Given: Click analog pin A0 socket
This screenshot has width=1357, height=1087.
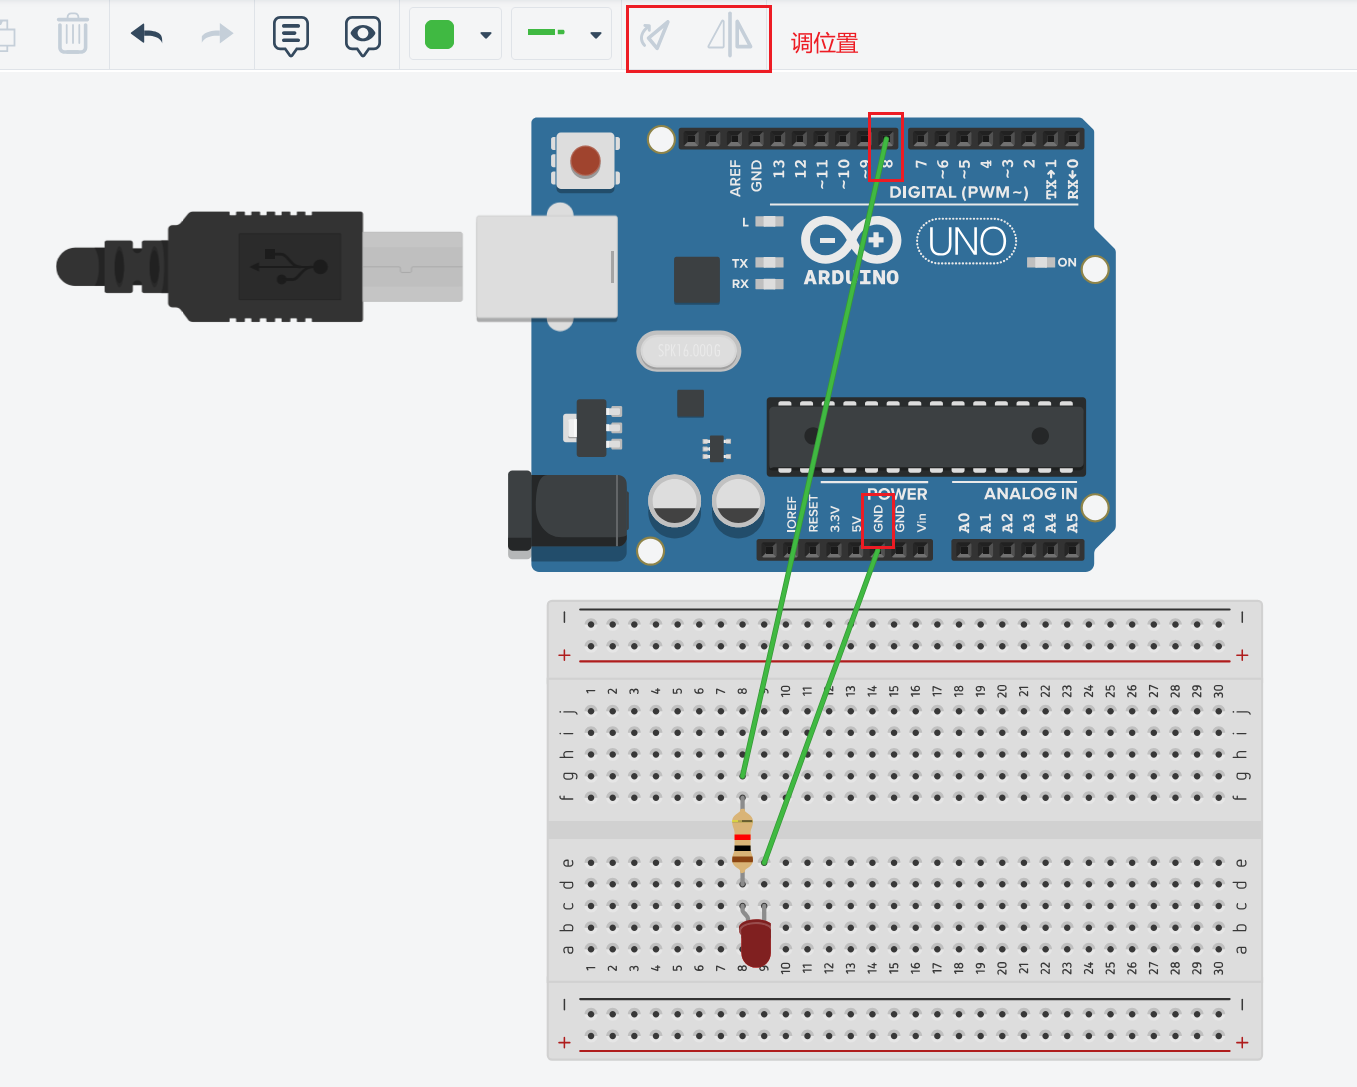Looking at the screenshot, I should 964,550.
